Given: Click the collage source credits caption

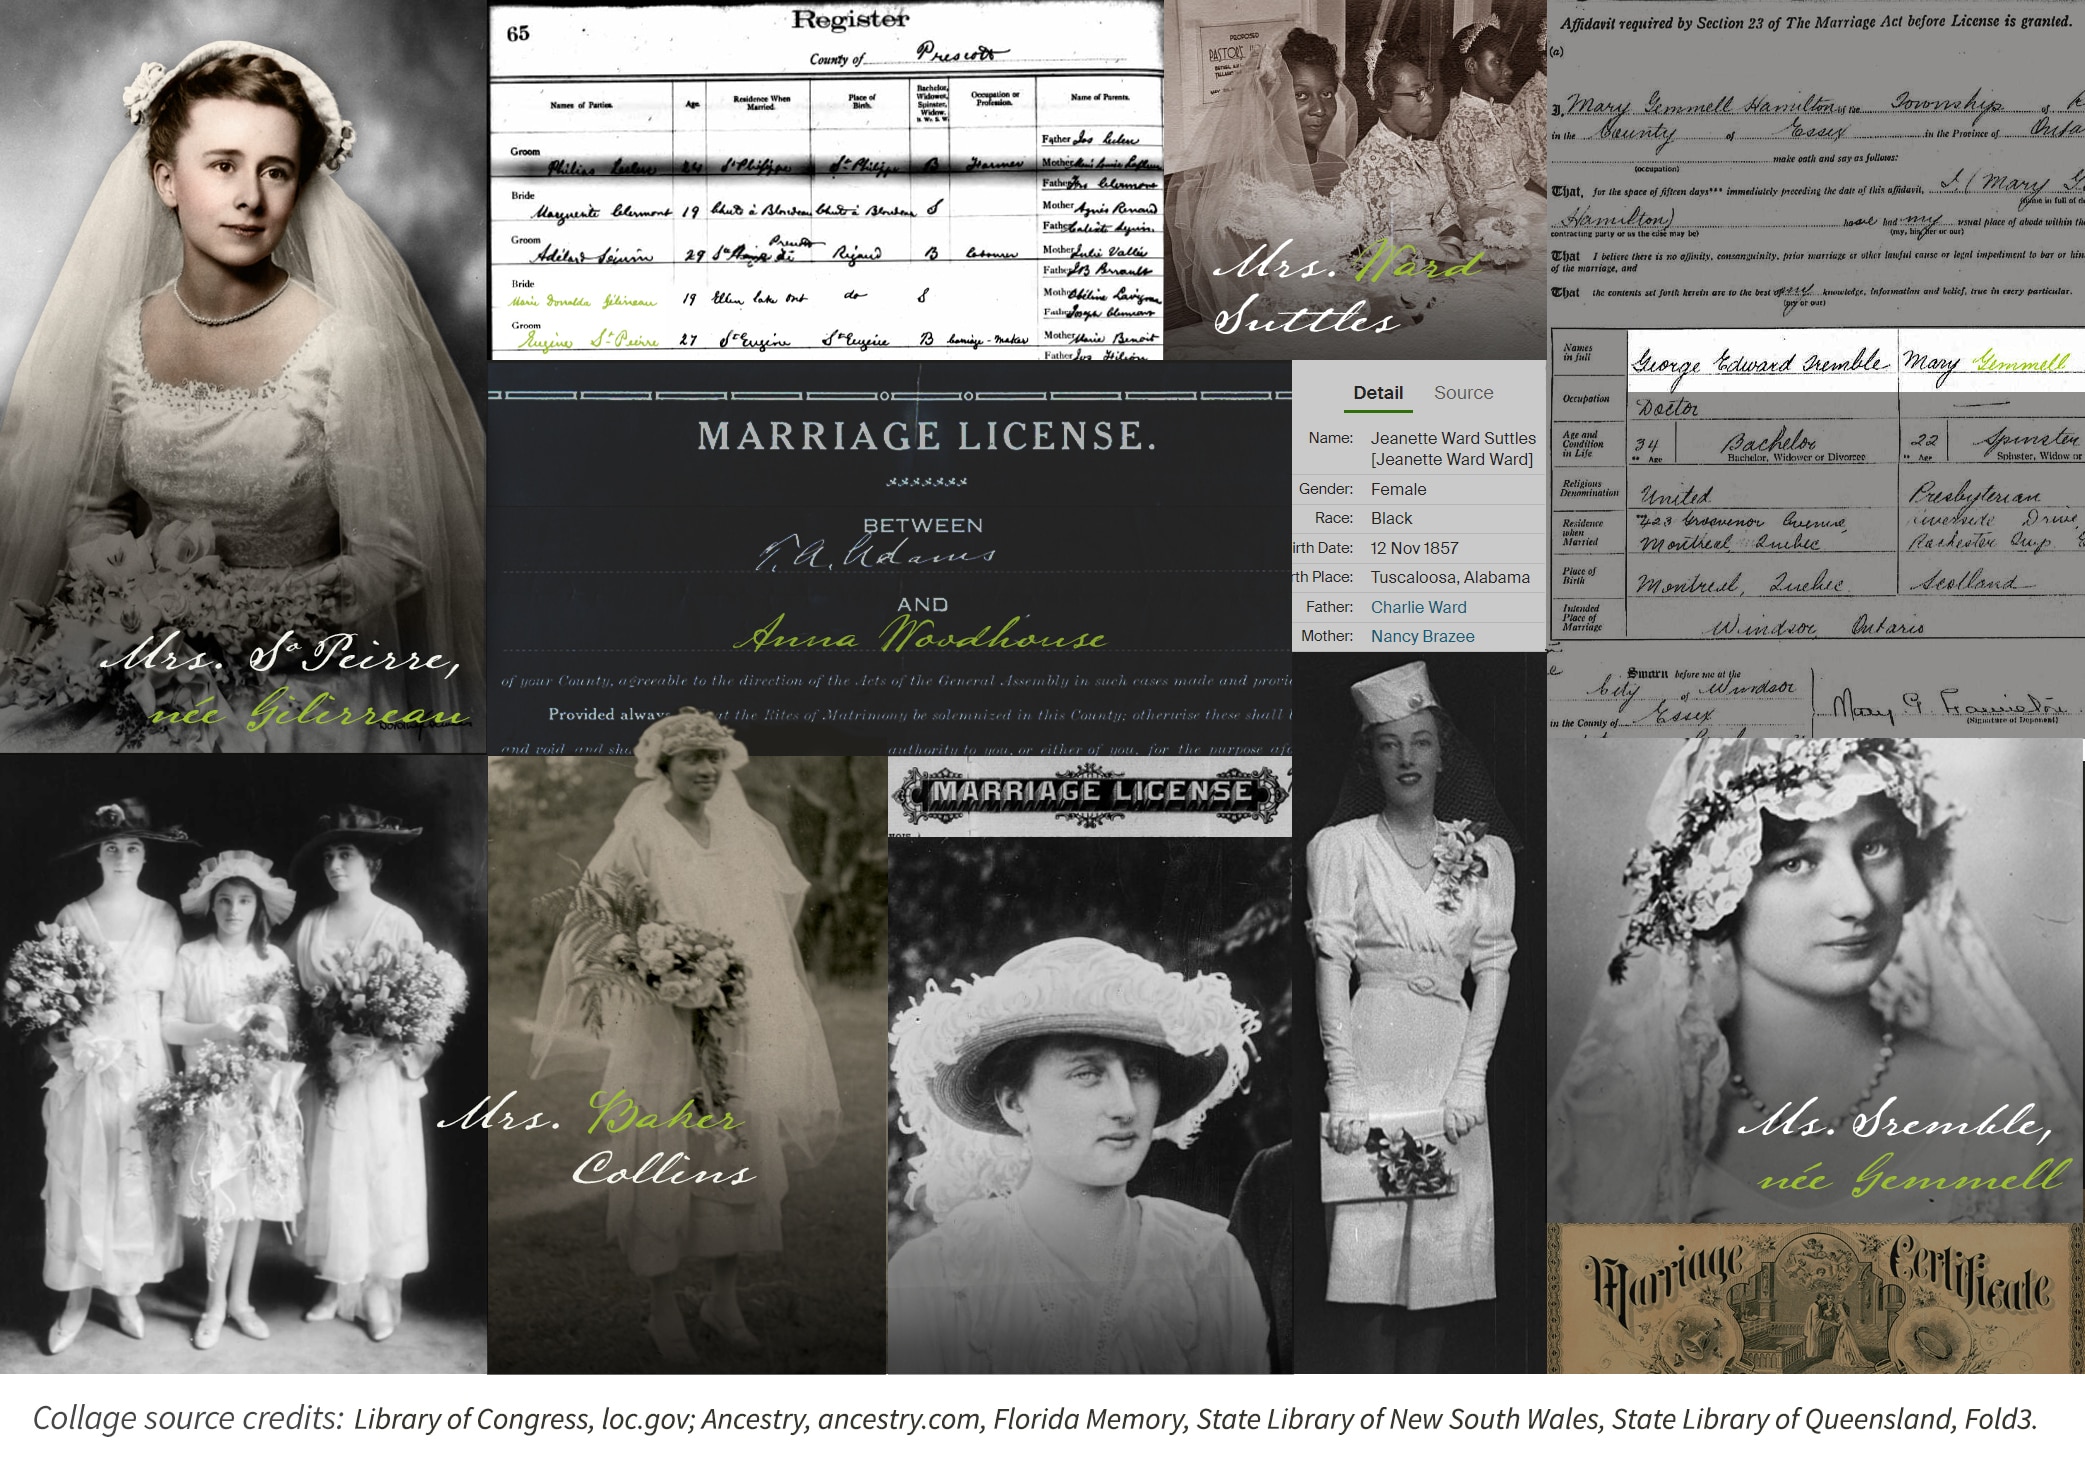Looking at the screenshot, I should point(1035,1418).
